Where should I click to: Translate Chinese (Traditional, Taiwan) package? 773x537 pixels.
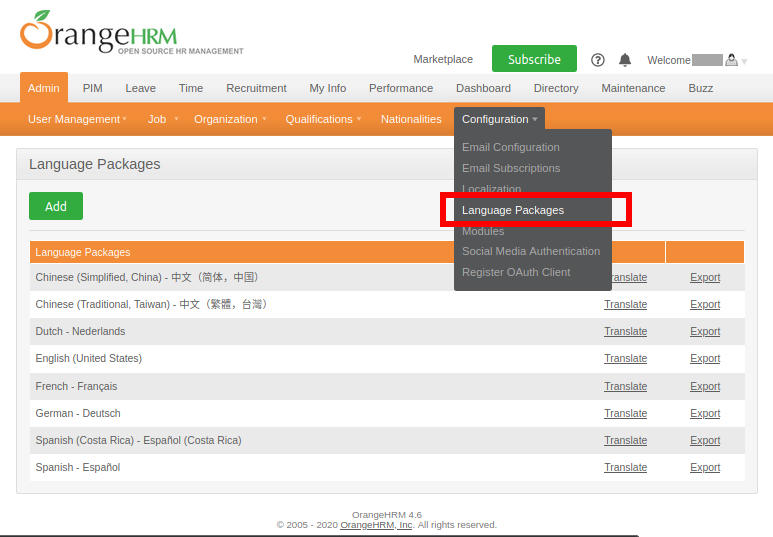(x=626, y=304)
